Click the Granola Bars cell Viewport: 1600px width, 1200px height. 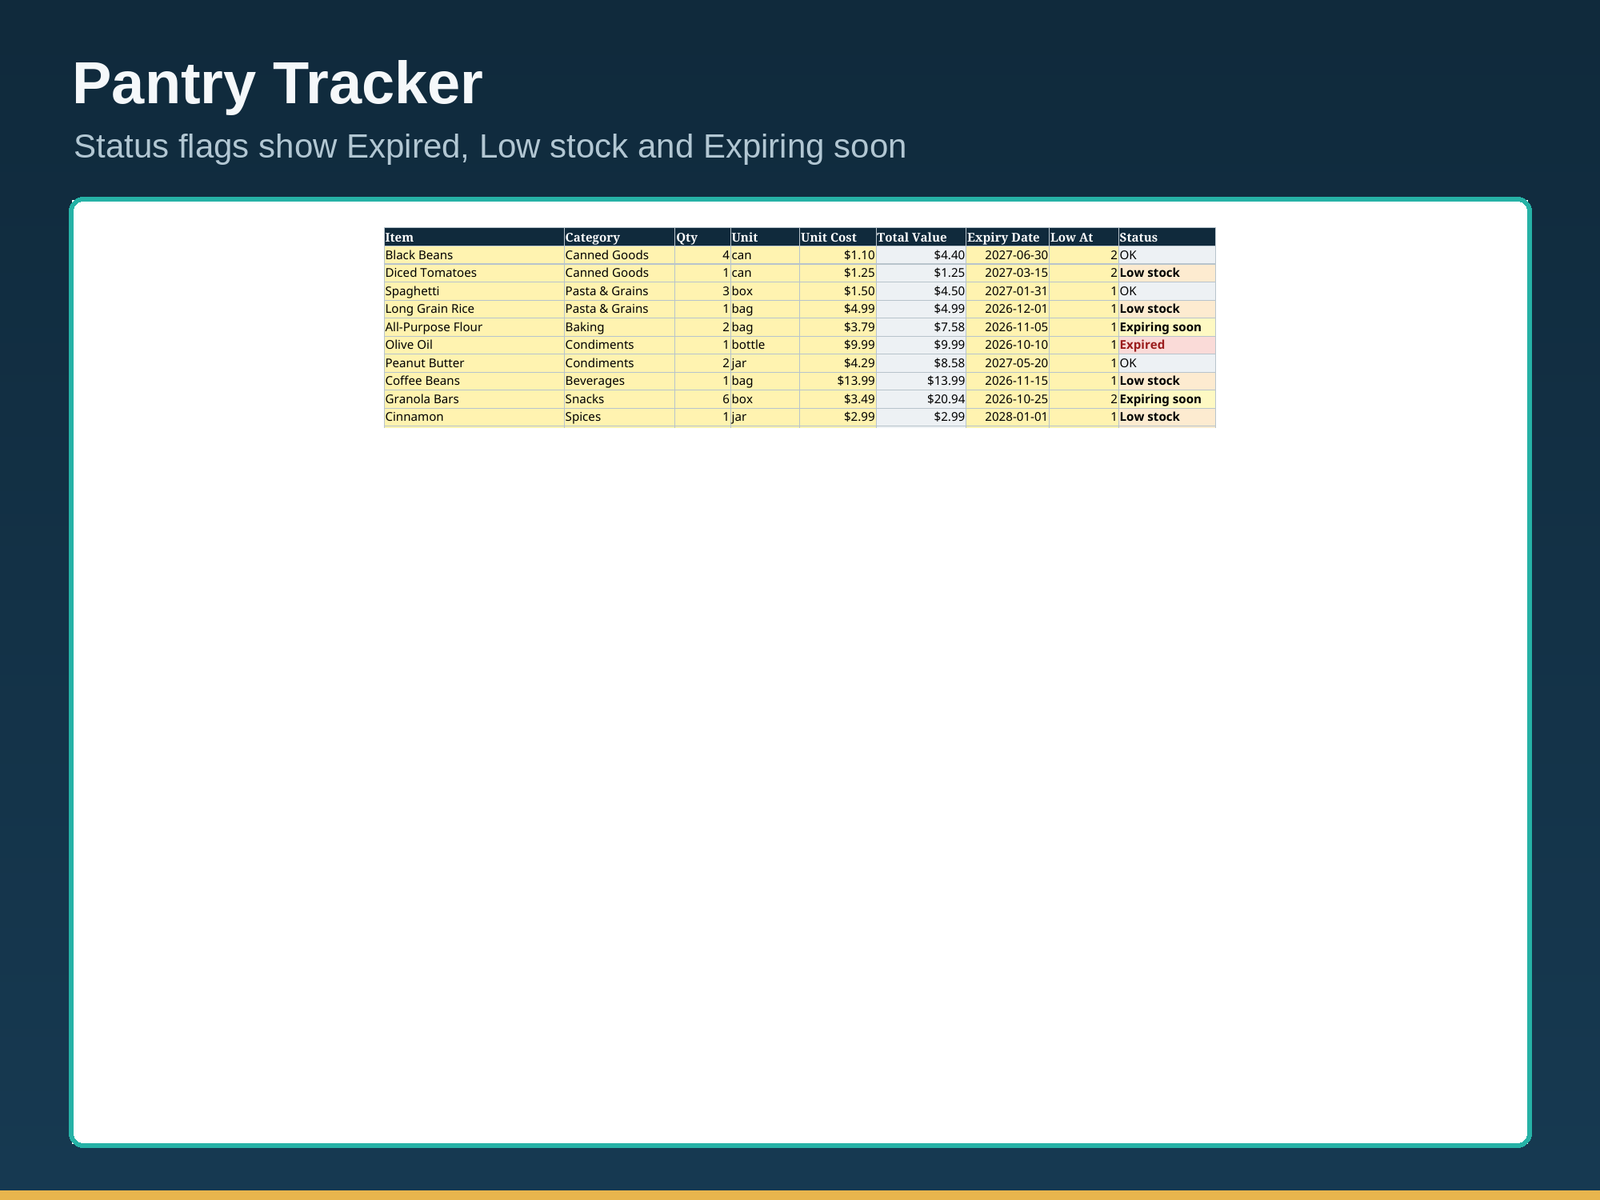[x=474, y=399]
